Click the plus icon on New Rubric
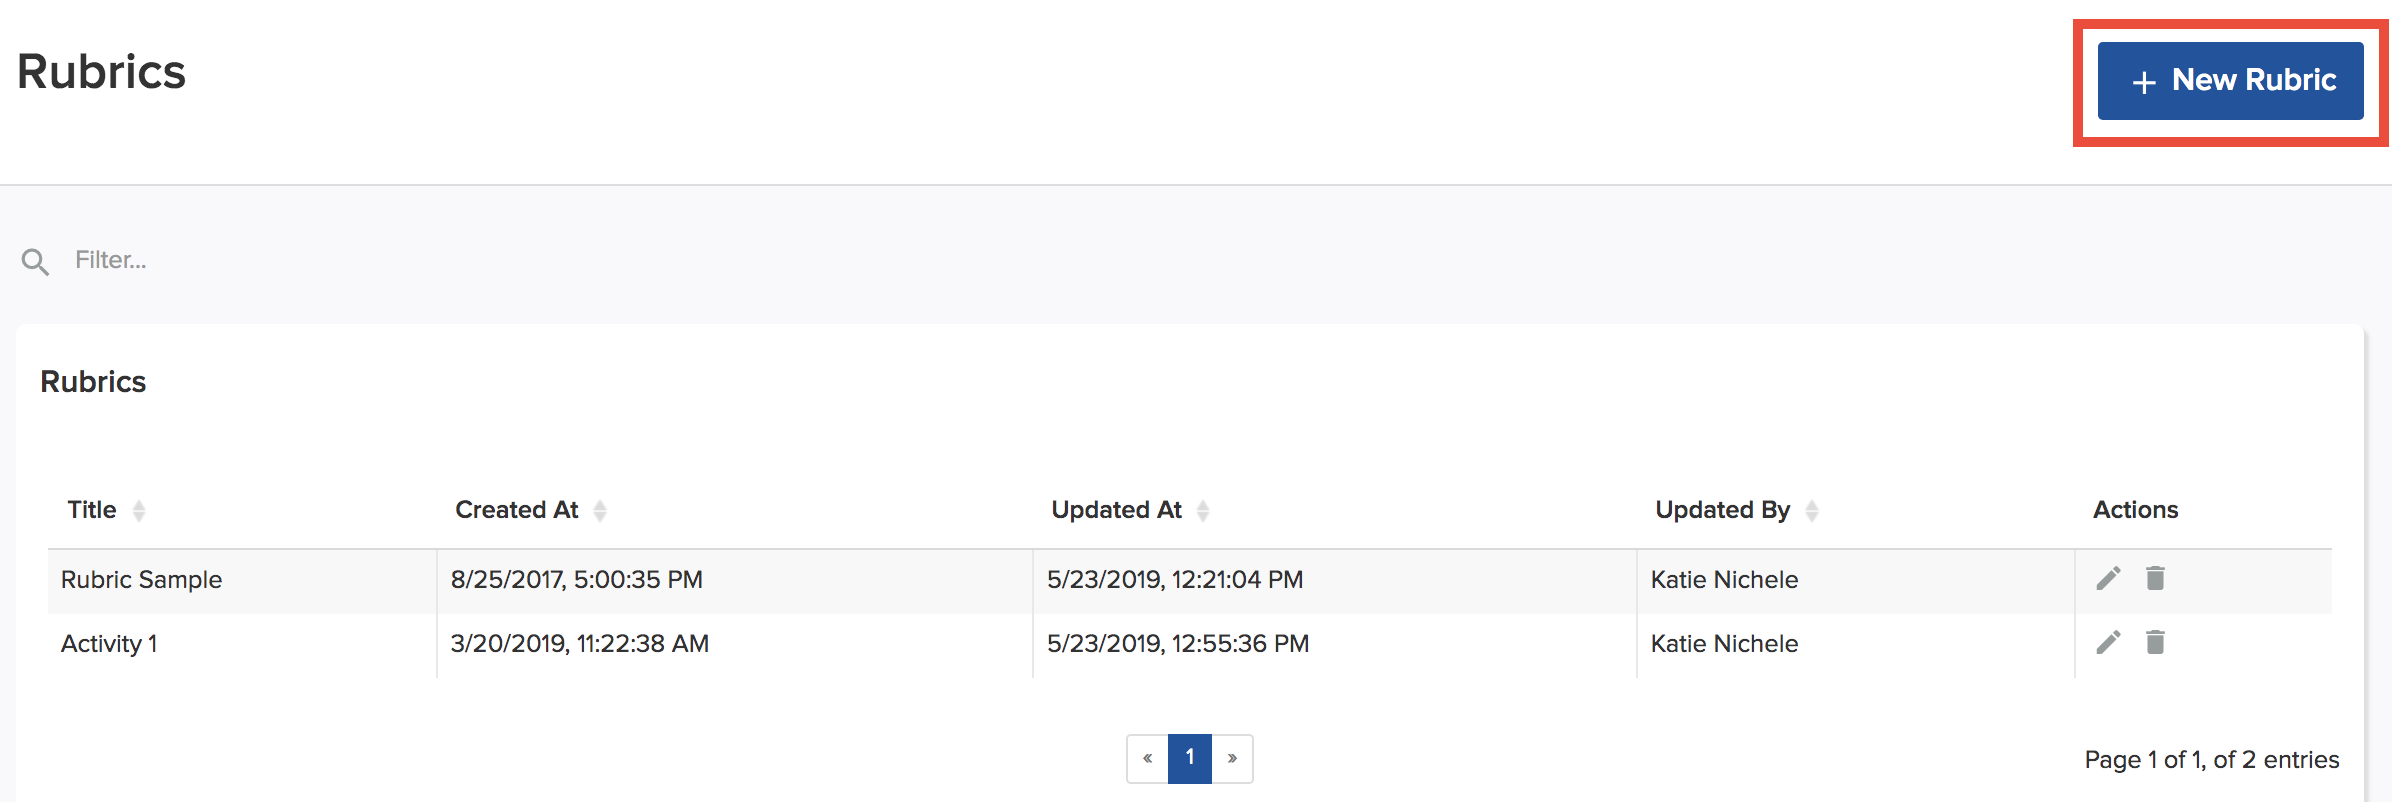This screenshot has width=2392, height=802. pos(2143,81)
